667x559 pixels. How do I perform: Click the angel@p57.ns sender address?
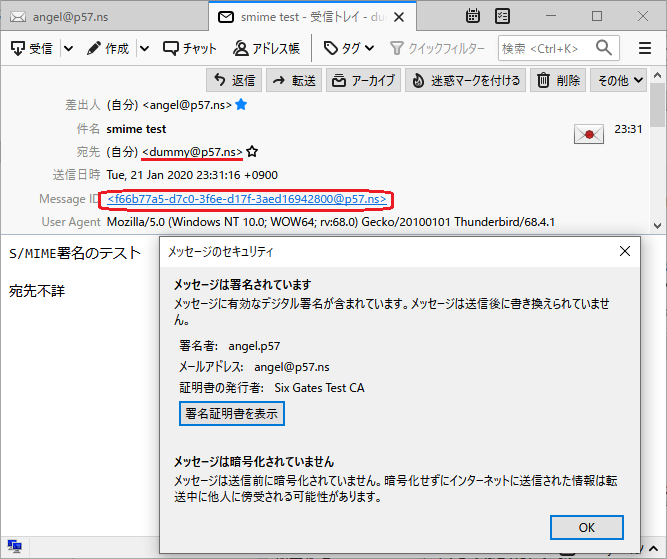(x=187, y=105)
